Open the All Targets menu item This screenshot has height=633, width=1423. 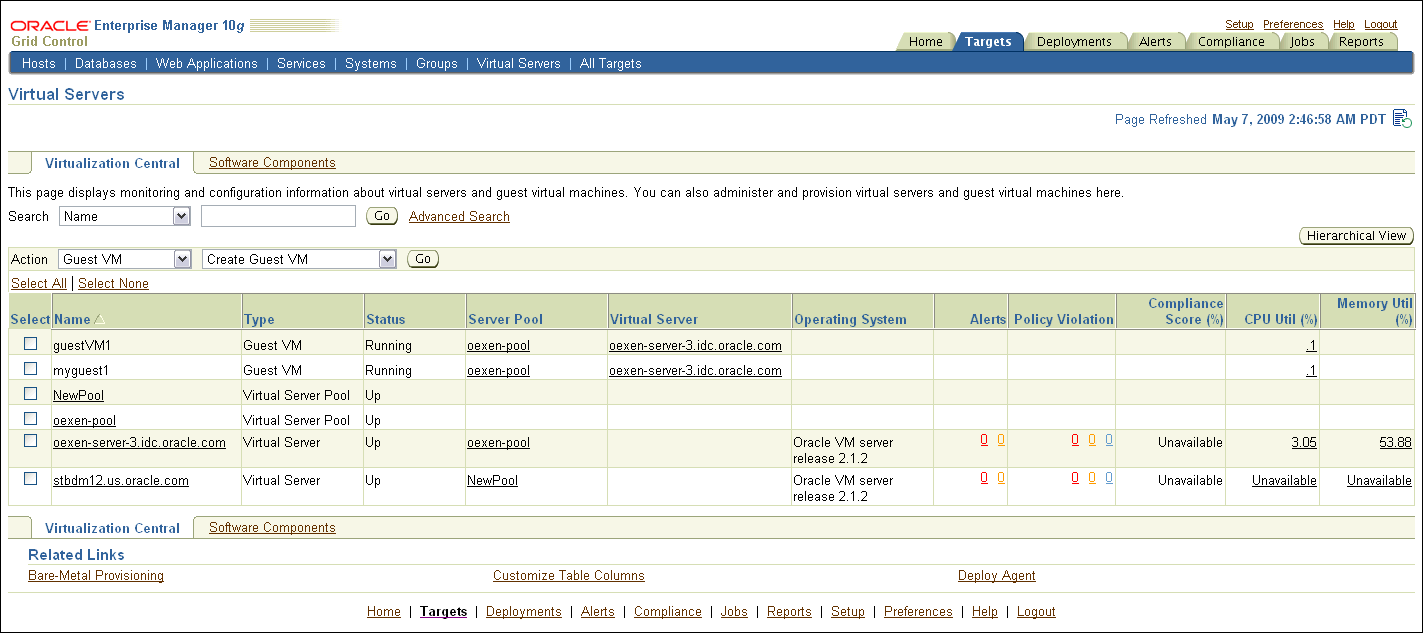(x=610, y=63)
